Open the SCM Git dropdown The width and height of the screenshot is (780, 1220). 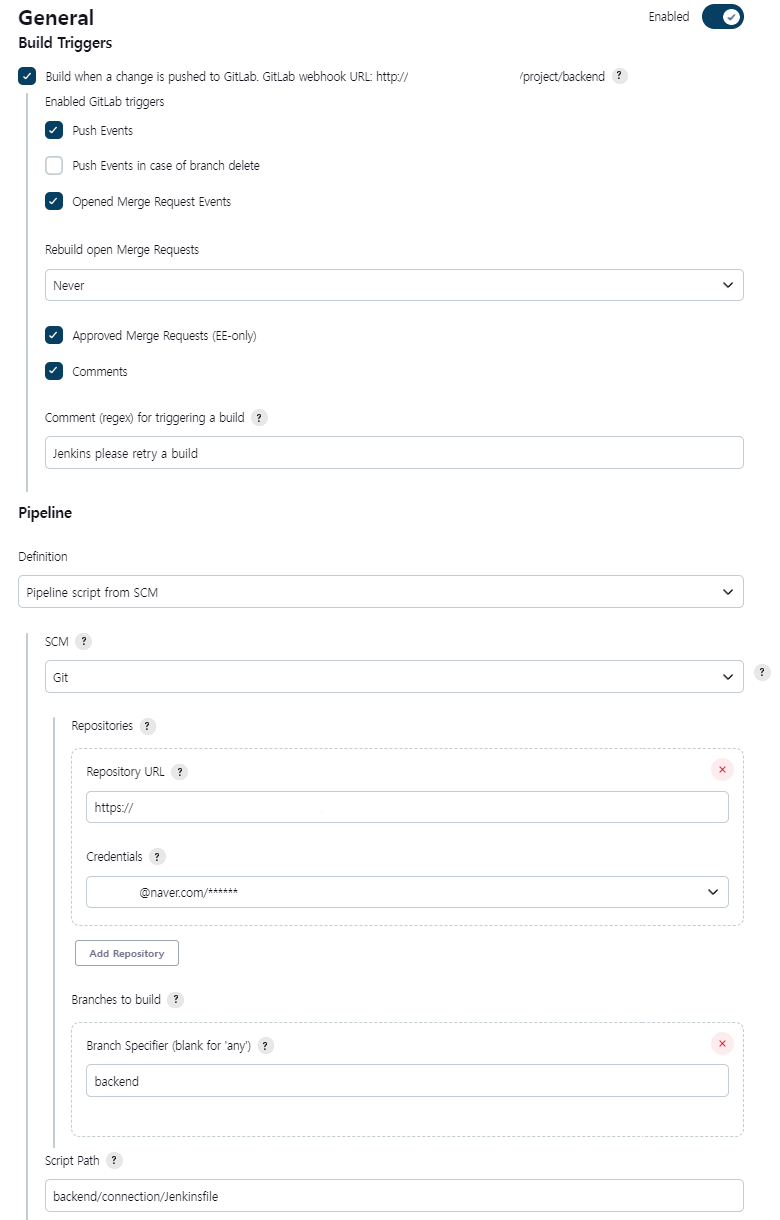(394, 677)
